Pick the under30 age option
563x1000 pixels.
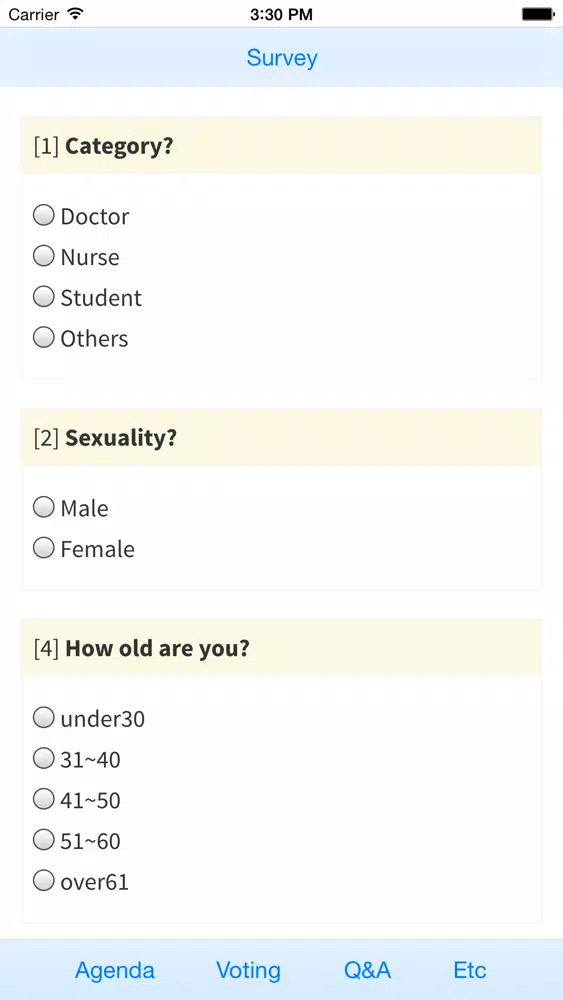coord(43,718)
